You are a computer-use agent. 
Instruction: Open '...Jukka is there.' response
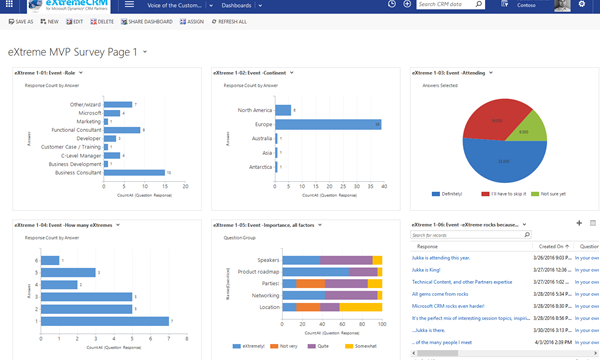pyautogui.click(x=429, y=330)
